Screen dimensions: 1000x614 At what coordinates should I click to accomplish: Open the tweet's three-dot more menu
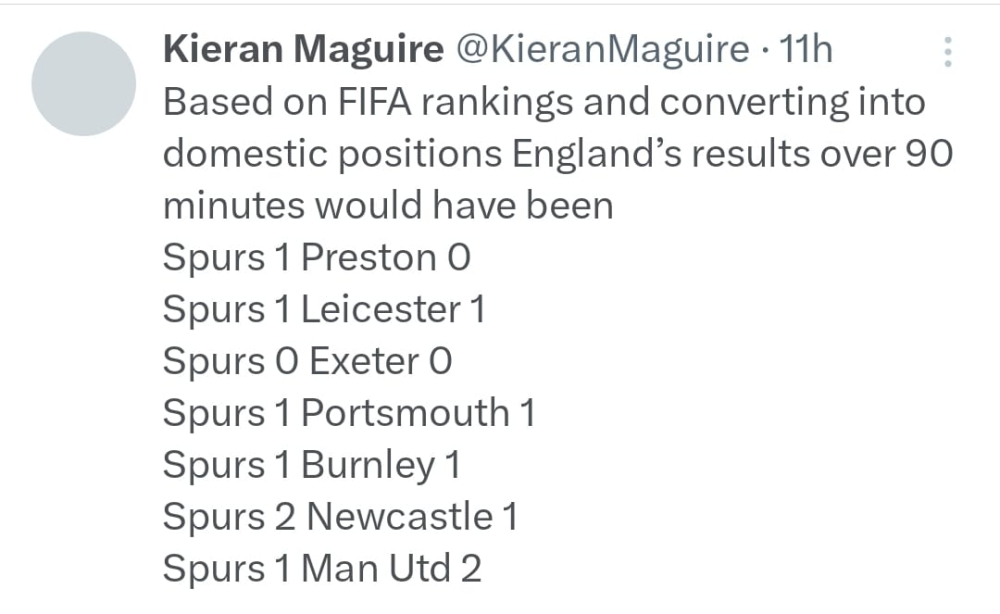(x=948, y=52)
